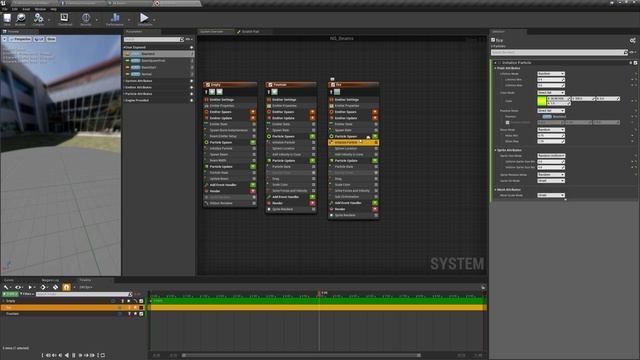This screenshot has height=360, width=640.
Task: Add module to Fountain's Particle Spawn
Action: point(312,136)
